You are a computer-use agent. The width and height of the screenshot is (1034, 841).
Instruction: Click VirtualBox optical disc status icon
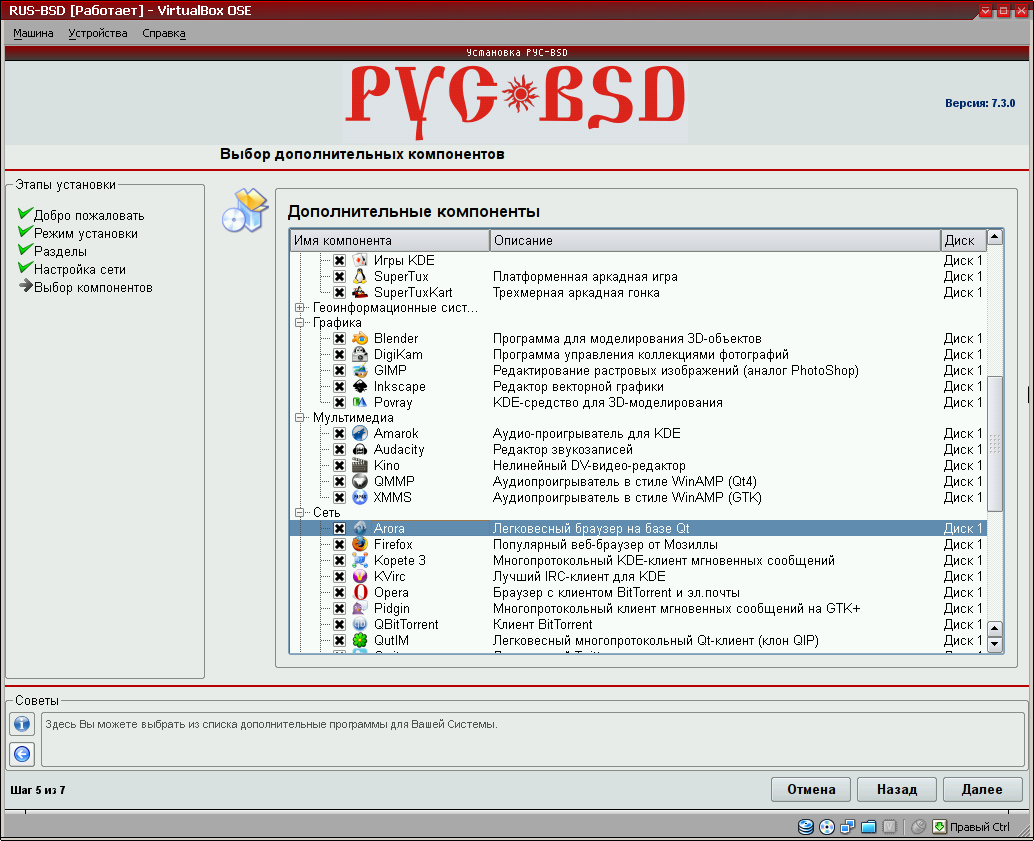point(827,826)
